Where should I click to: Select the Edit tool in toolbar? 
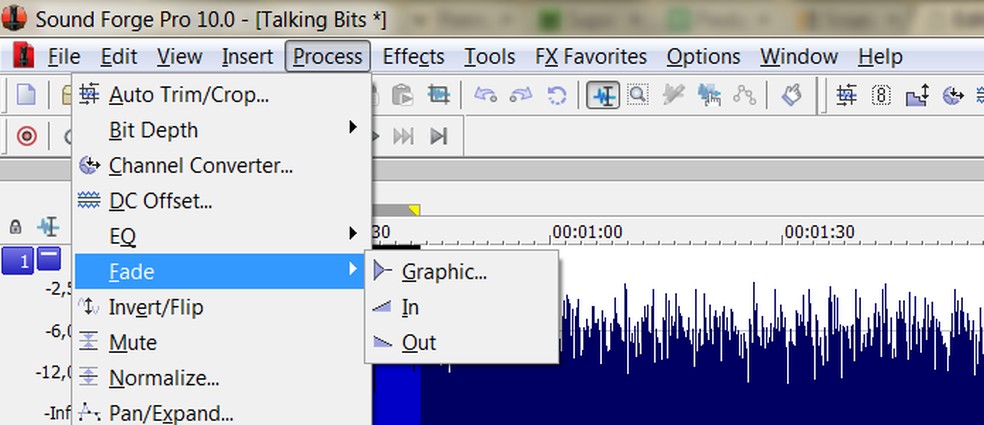tap(603, 95)
